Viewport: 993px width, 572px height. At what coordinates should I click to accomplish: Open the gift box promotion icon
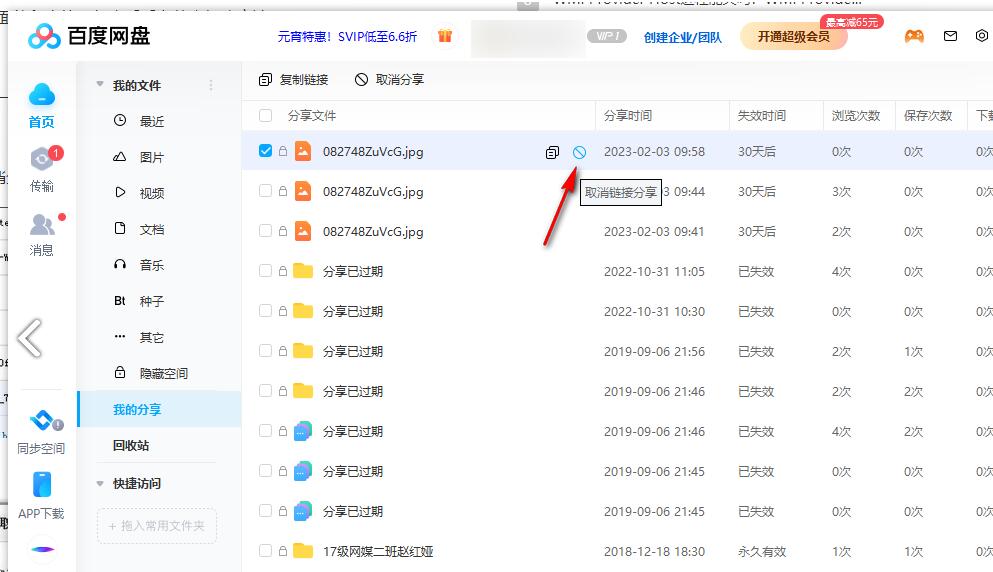(445, 36)
